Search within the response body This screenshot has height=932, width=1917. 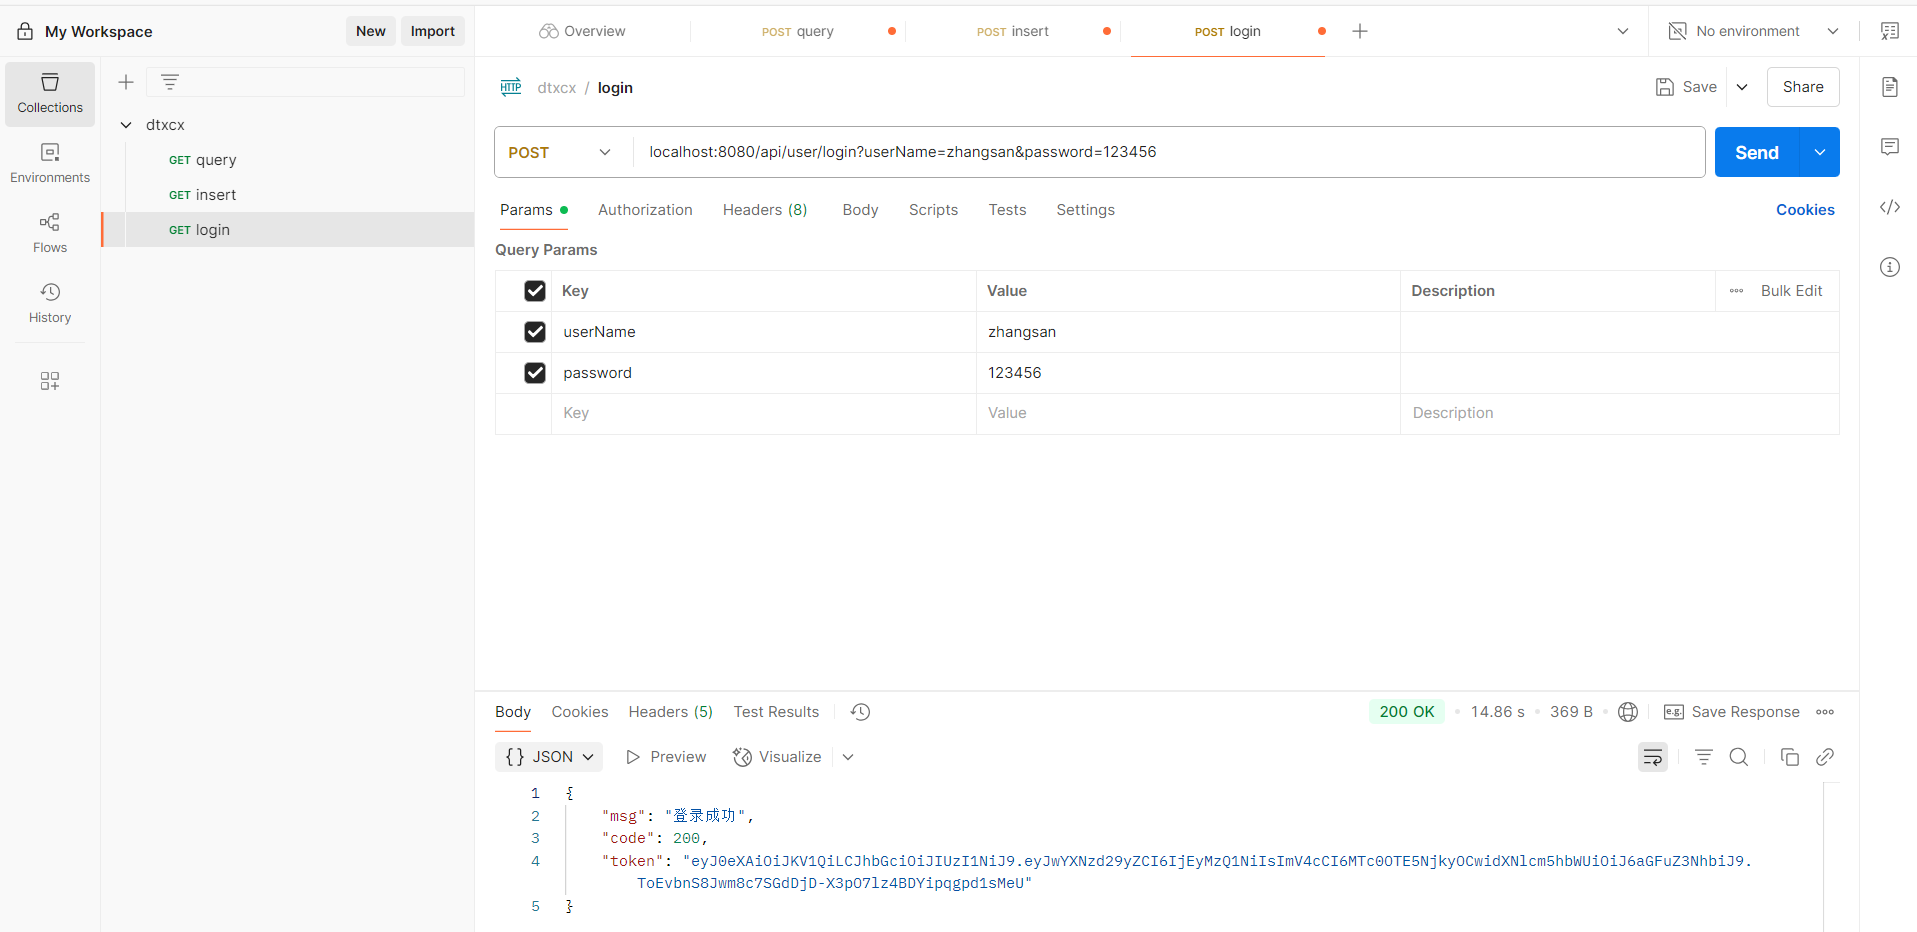1739,757
